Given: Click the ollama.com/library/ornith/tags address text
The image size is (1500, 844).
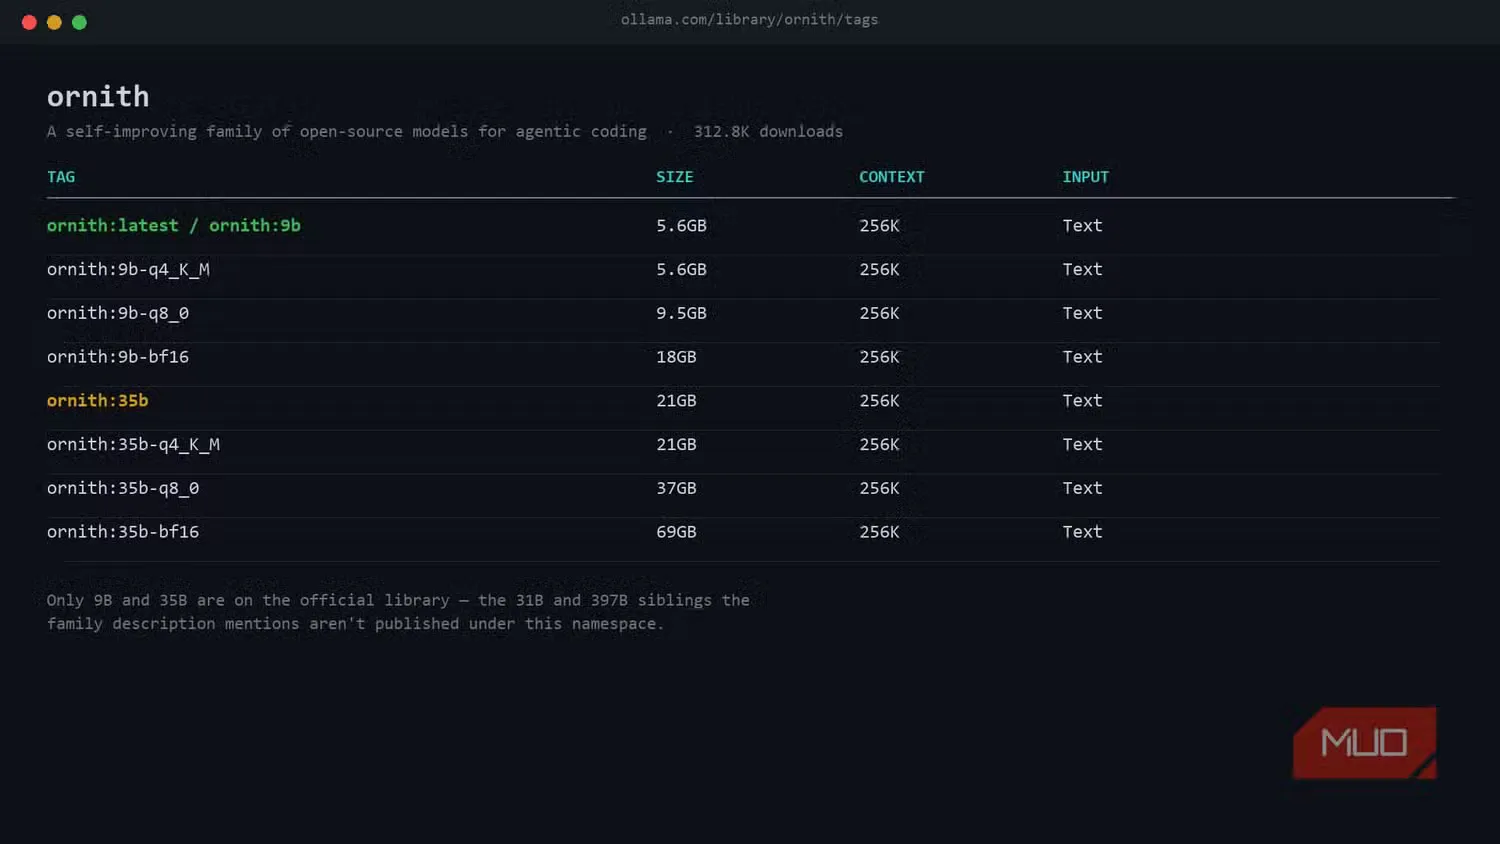Looking at the screenshot, I should (749, 19).
